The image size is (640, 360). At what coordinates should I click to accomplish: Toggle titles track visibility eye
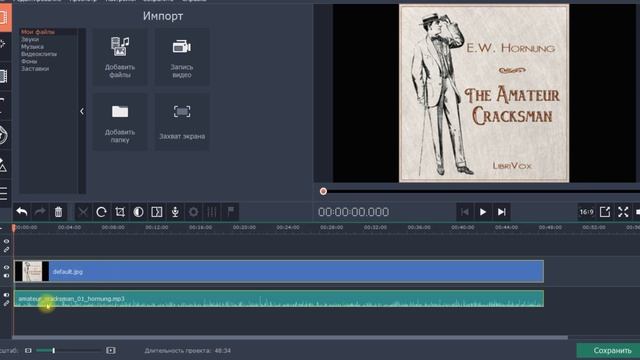click(6, 242)
